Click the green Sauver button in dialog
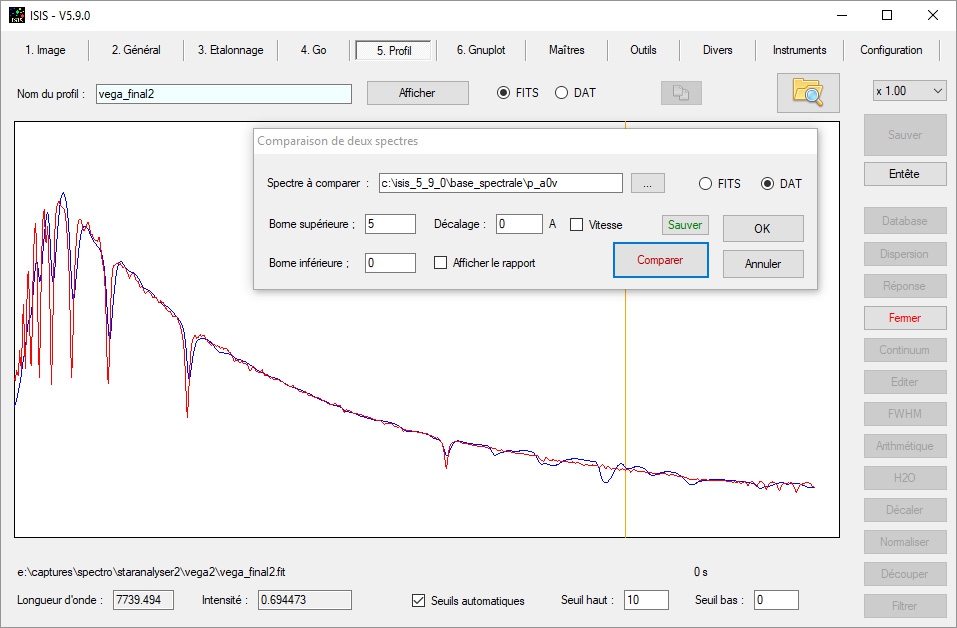Image resolution: width=957 pixels, height=628 pixels. [685, 225]
